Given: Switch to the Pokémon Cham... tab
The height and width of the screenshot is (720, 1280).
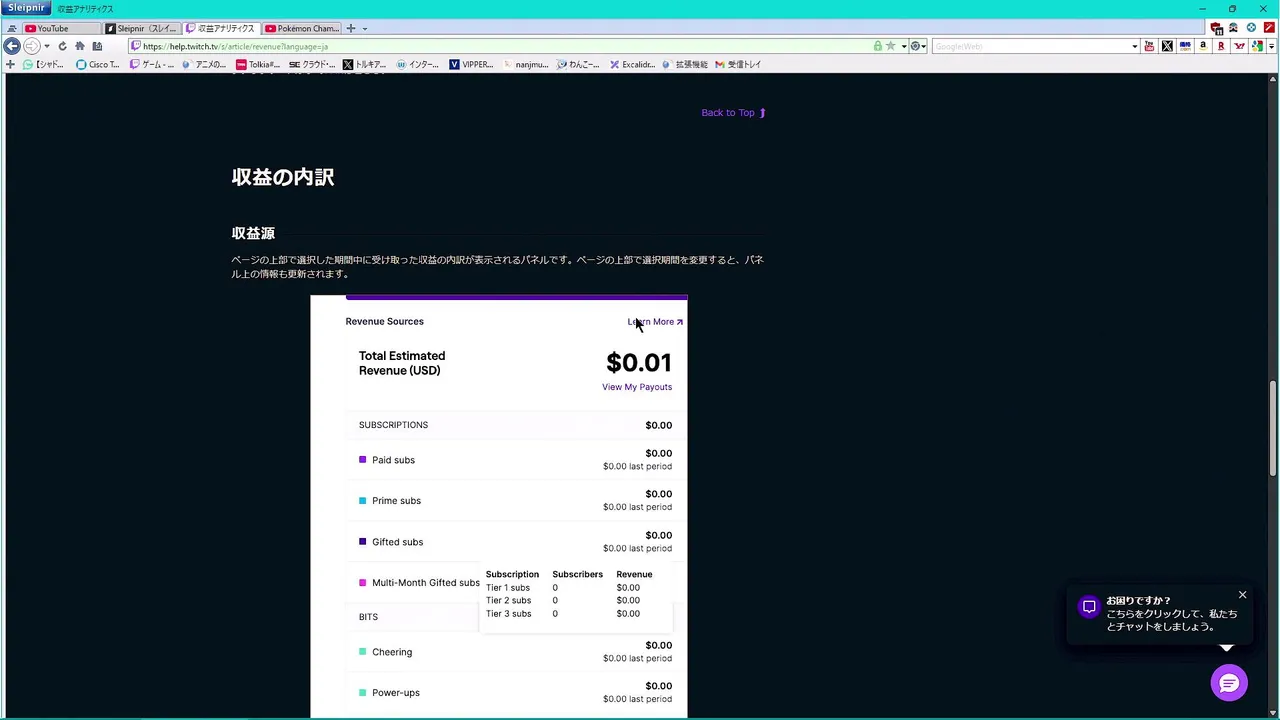Looking at the screenshot, I should tap(302, 28).
